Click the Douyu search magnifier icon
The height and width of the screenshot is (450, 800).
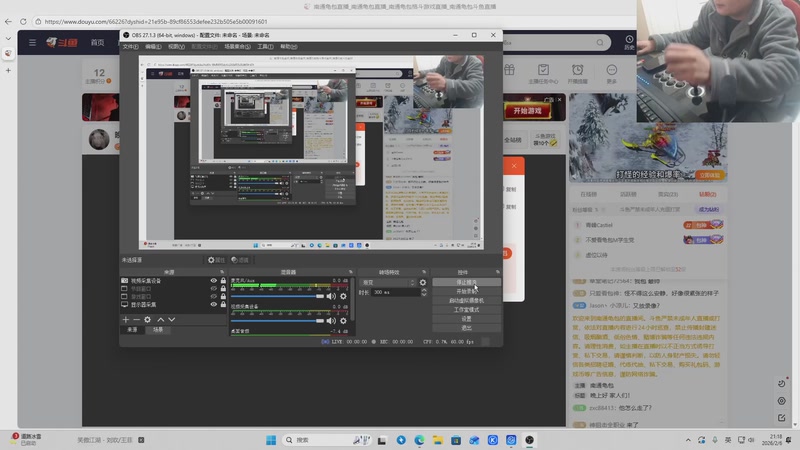[600, 43]
